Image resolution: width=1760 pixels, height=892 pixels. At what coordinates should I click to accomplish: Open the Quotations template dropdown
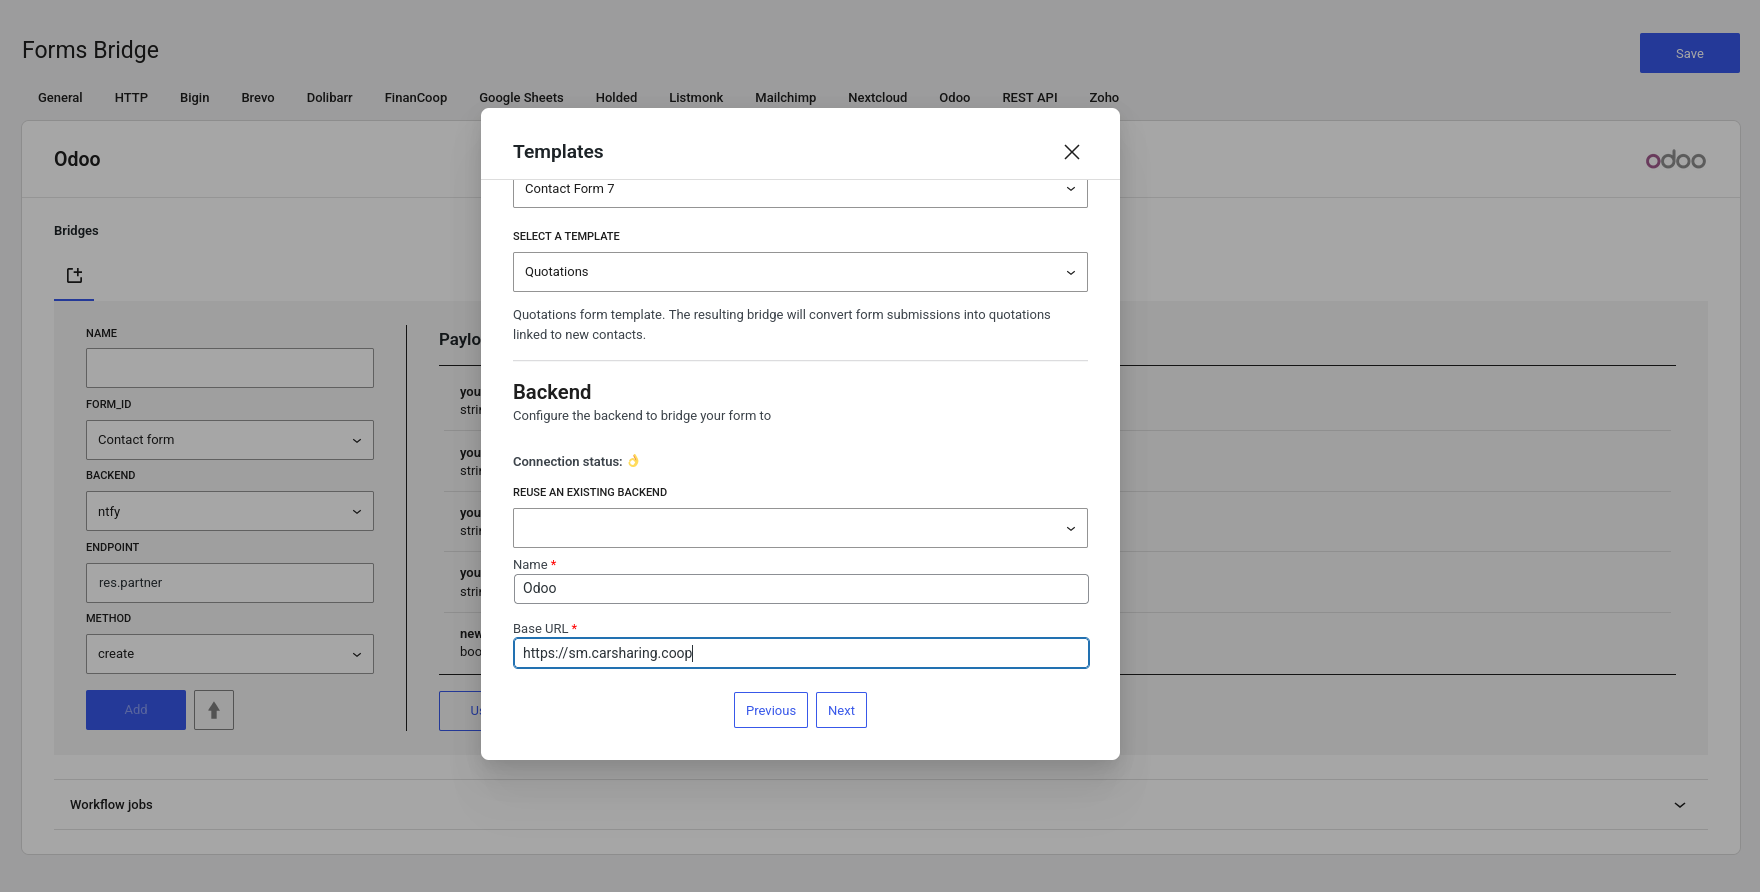800,272
